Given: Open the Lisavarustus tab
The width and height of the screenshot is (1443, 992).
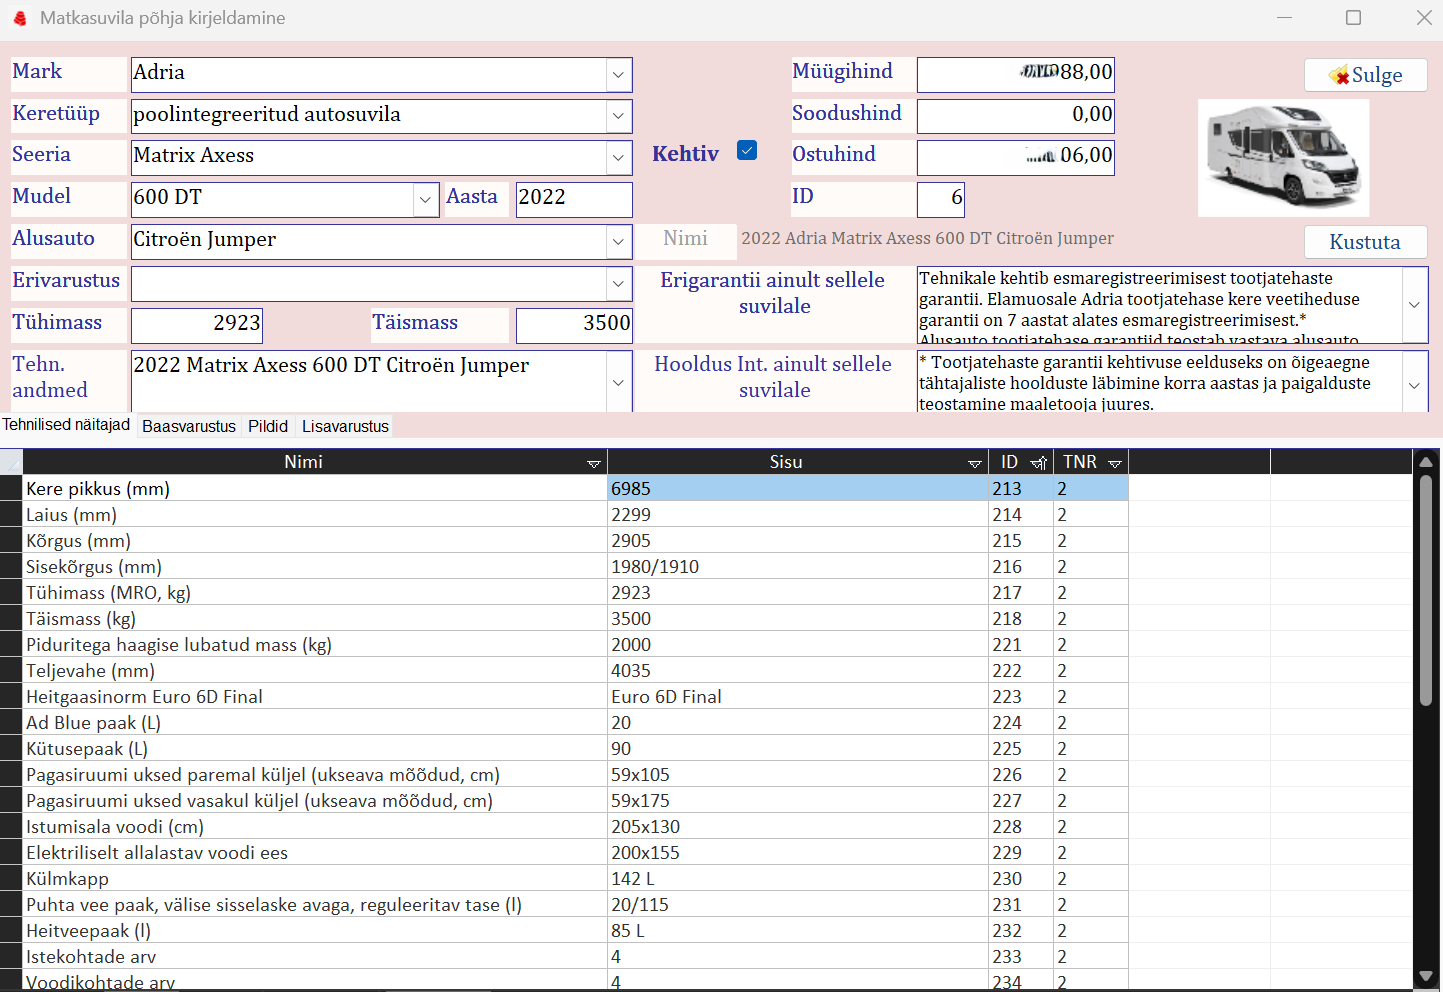Looking at the screenshot, I should point(345,426).
